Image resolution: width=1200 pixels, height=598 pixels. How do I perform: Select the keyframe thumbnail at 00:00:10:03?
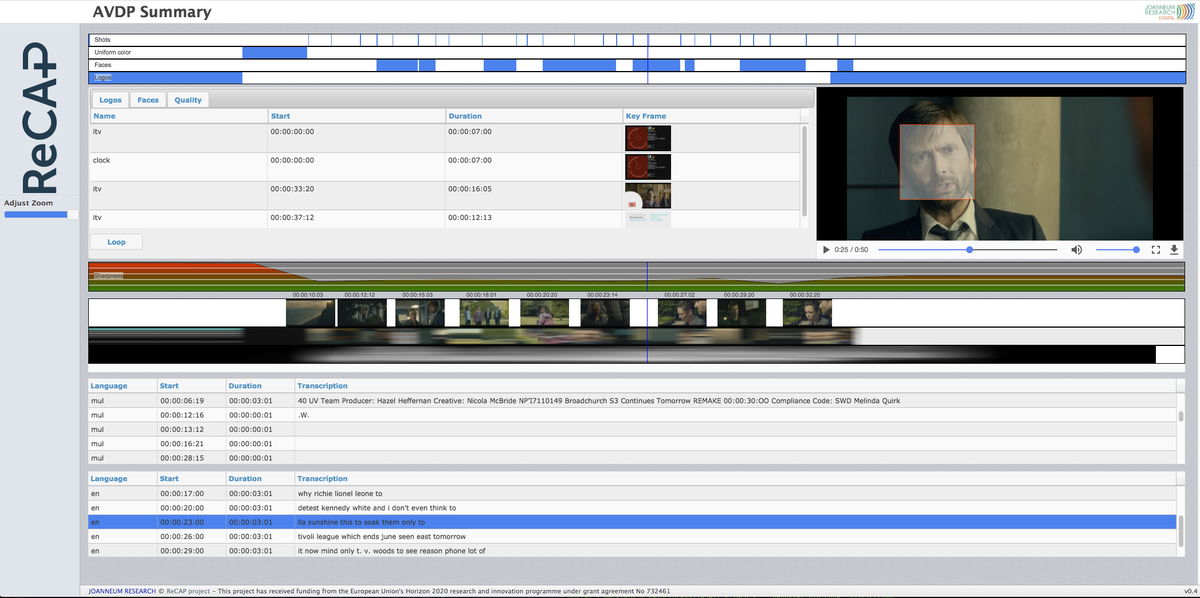coord(311,313)
